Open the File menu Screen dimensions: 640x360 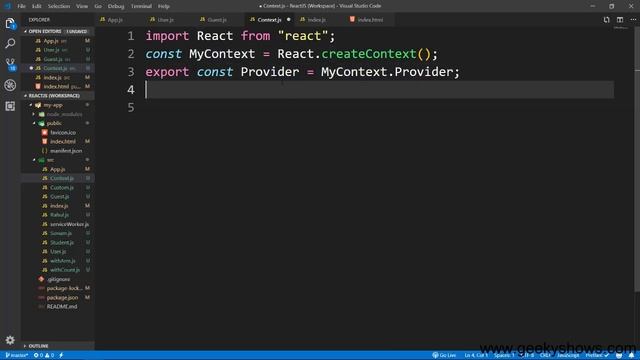point(21,6)
